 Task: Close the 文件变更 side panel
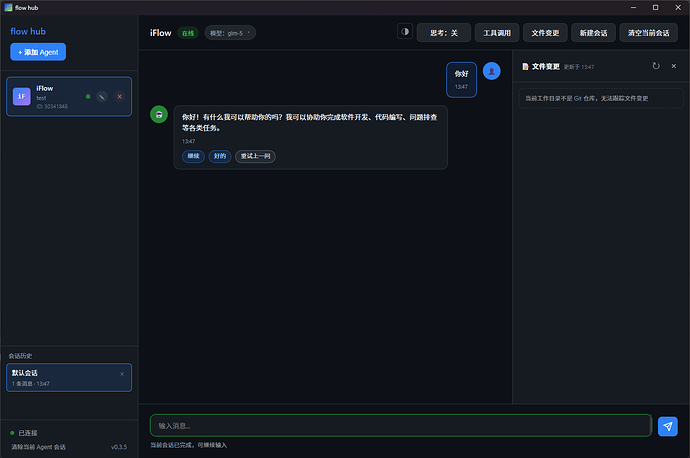tap(673, 66)
